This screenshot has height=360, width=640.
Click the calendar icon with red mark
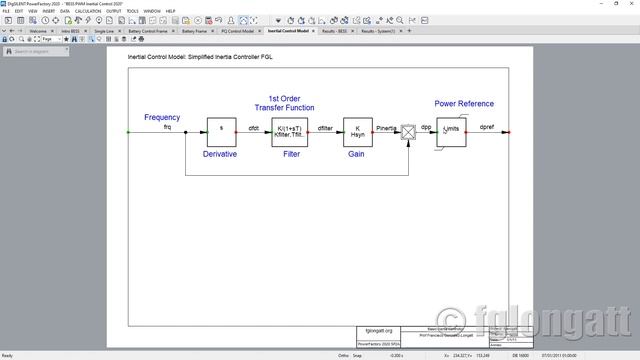209,20
